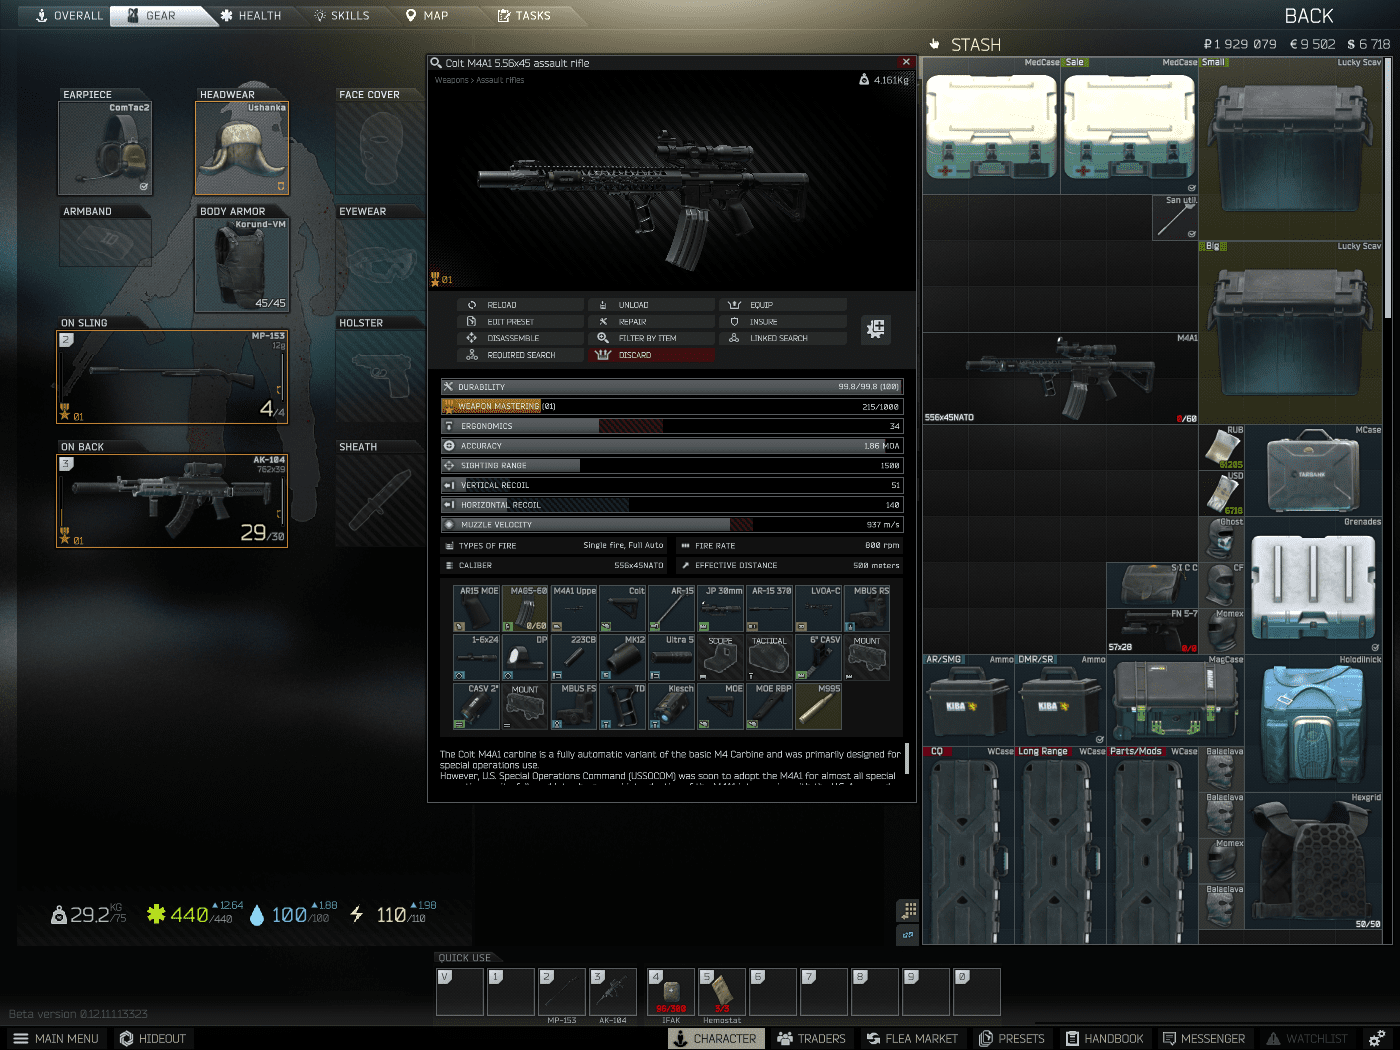Select the Ushanka headwear item
This screenshot has height=1050, width=1400.
[242, 148]
